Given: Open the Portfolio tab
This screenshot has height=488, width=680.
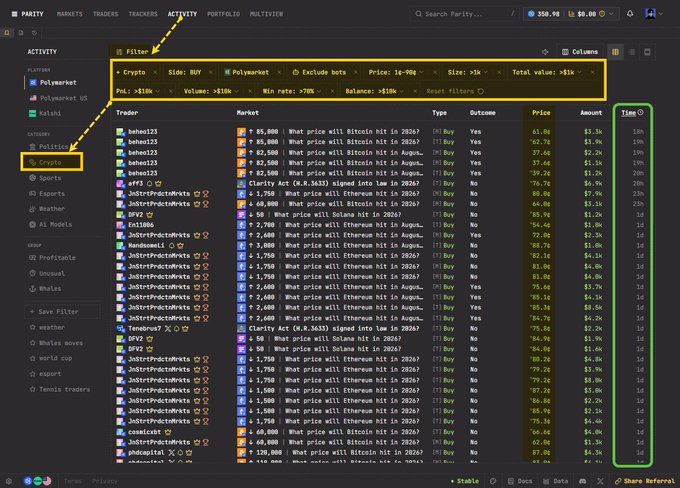Looking at the screenshot, I should [x=223, y=14].
